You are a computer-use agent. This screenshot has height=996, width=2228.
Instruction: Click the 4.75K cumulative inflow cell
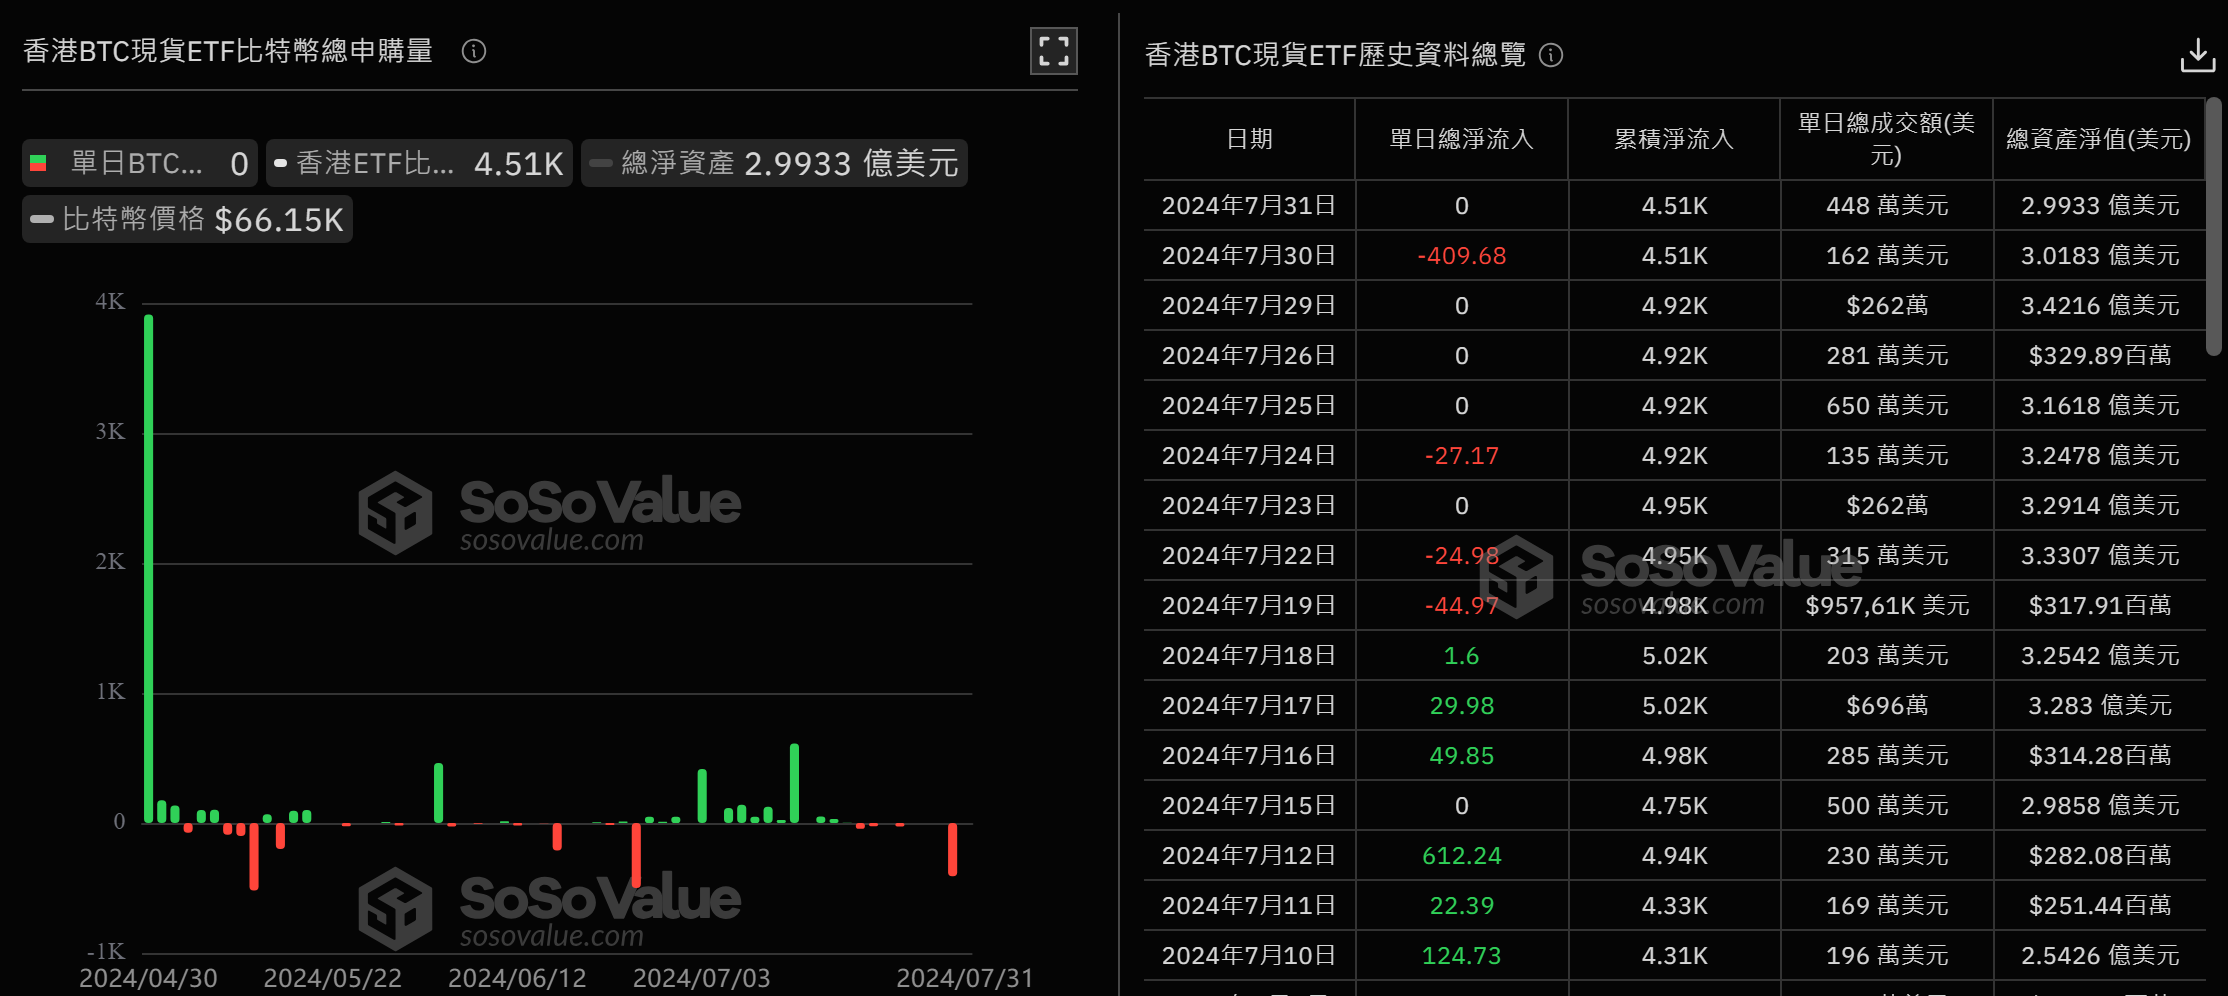pos(1674,805)
